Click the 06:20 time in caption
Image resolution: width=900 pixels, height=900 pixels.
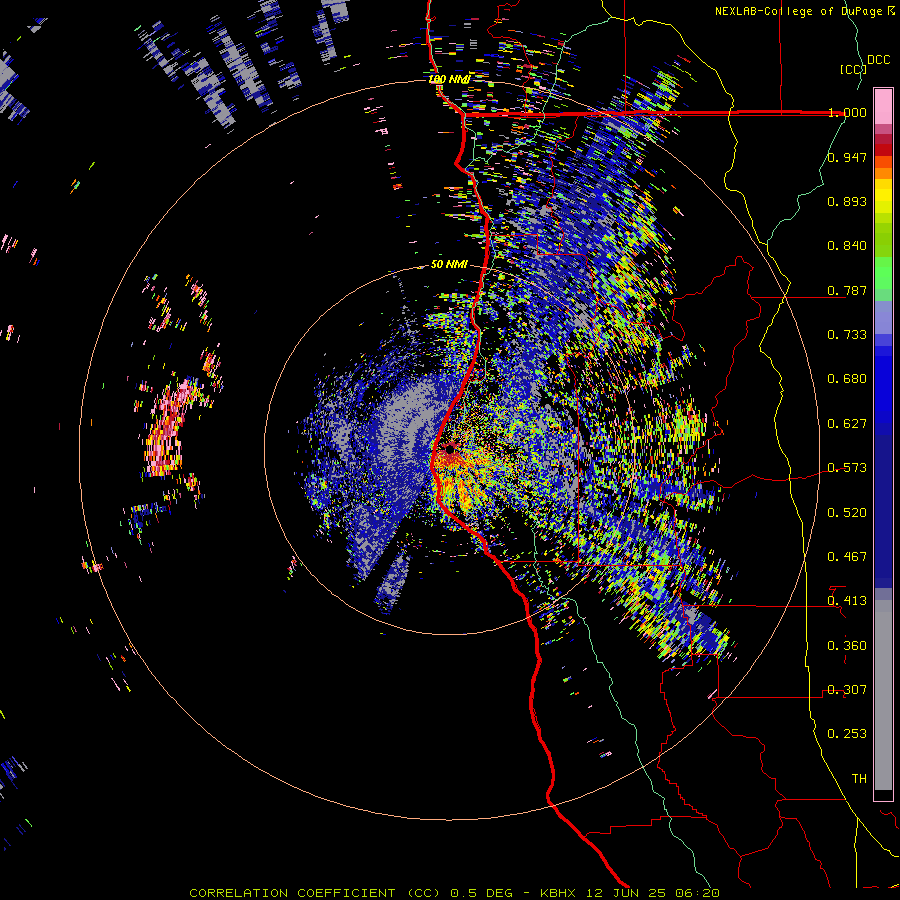point(695,893)
